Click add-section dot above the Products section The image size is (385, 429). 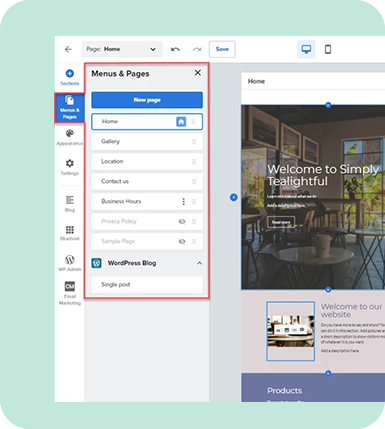328,373
